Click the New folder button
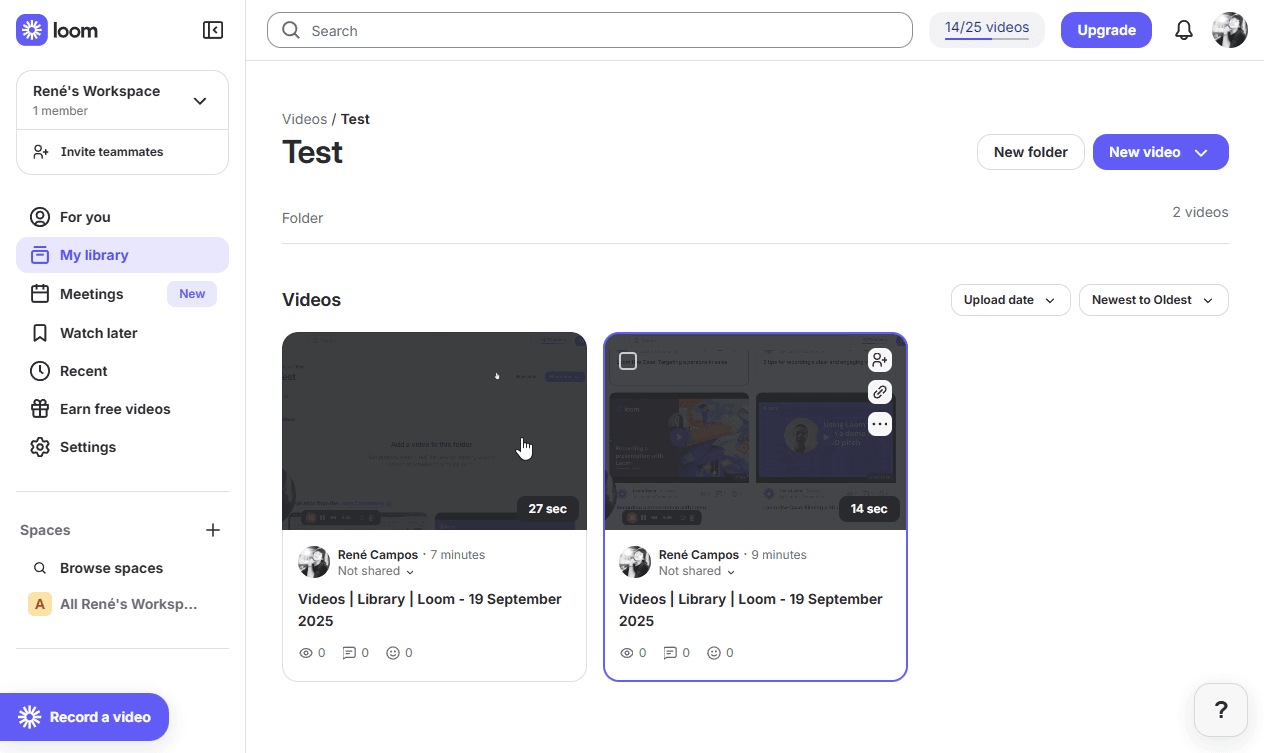The width and height of the screenshot is (1264, 753). coord(1030,152)
